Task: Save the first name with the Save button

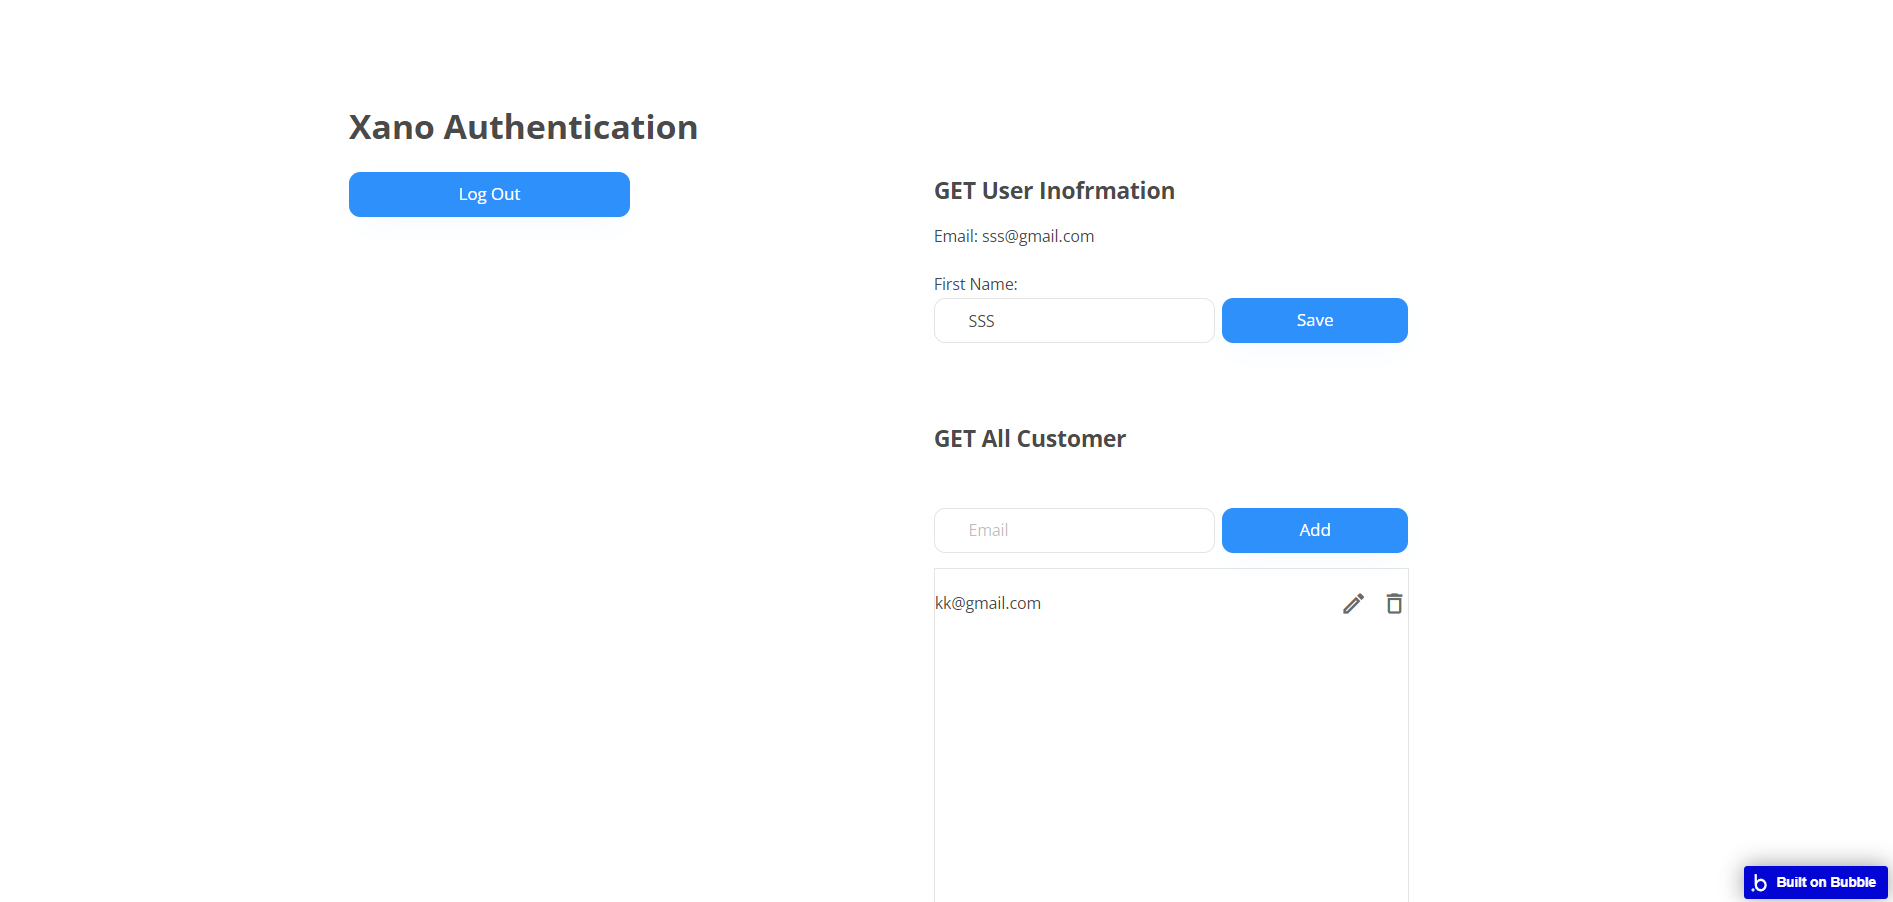Action: click(1314, 320)
